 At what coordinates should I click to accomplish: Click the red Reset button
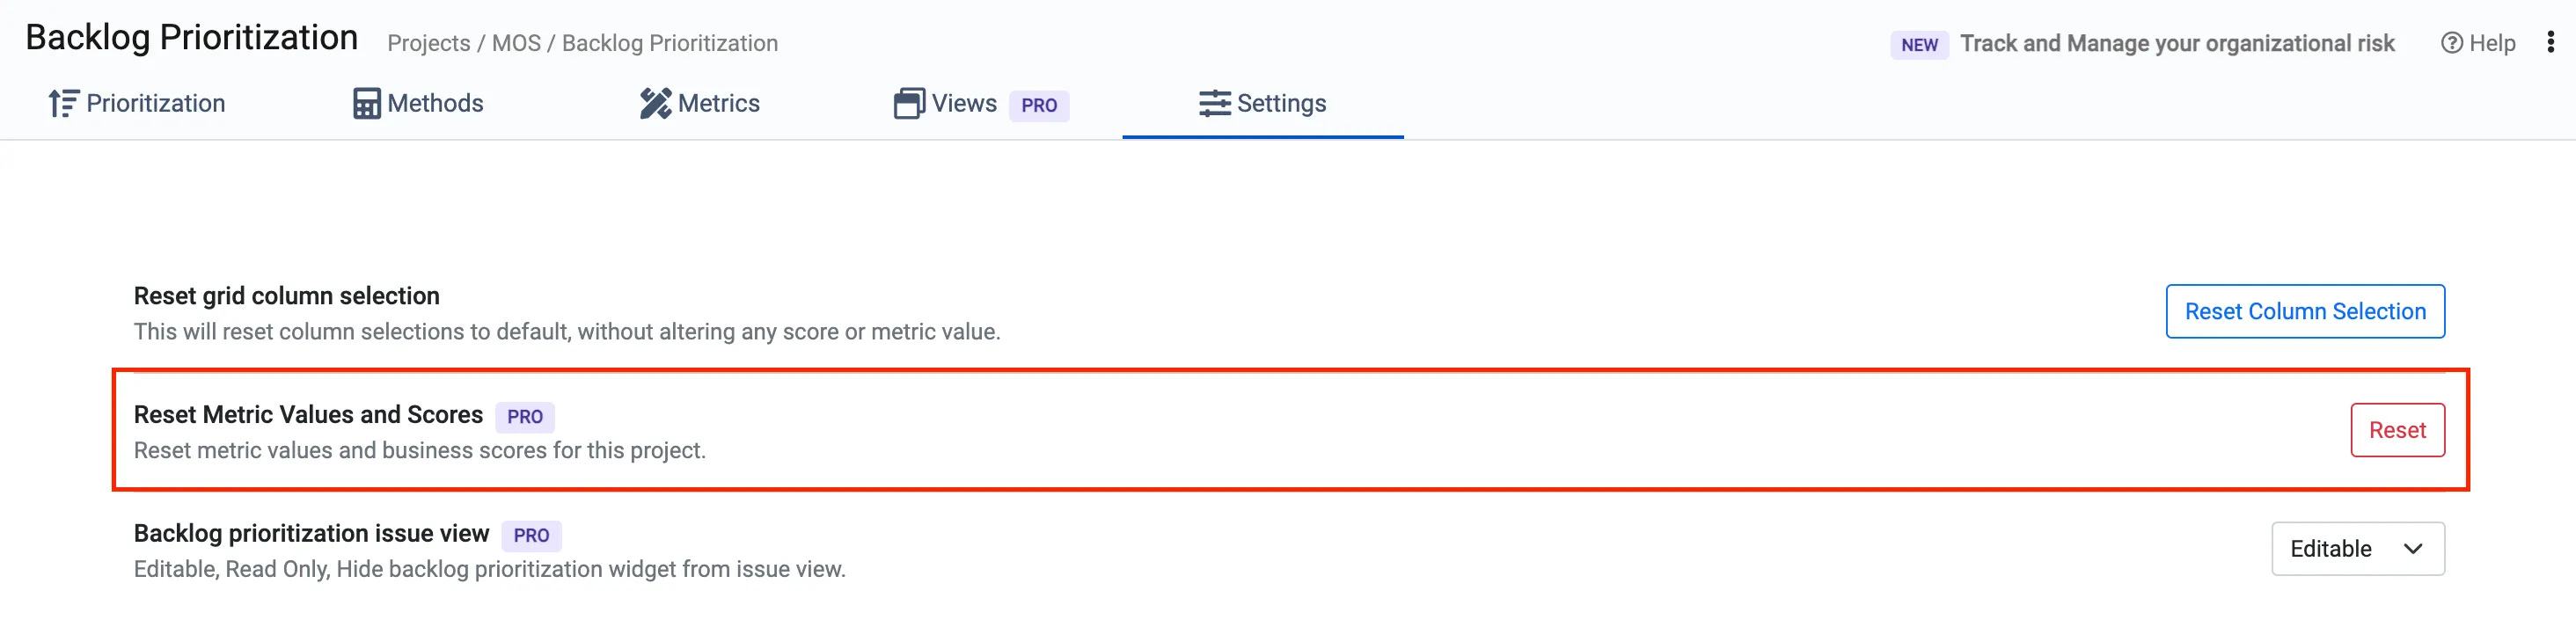(2397, 430)
